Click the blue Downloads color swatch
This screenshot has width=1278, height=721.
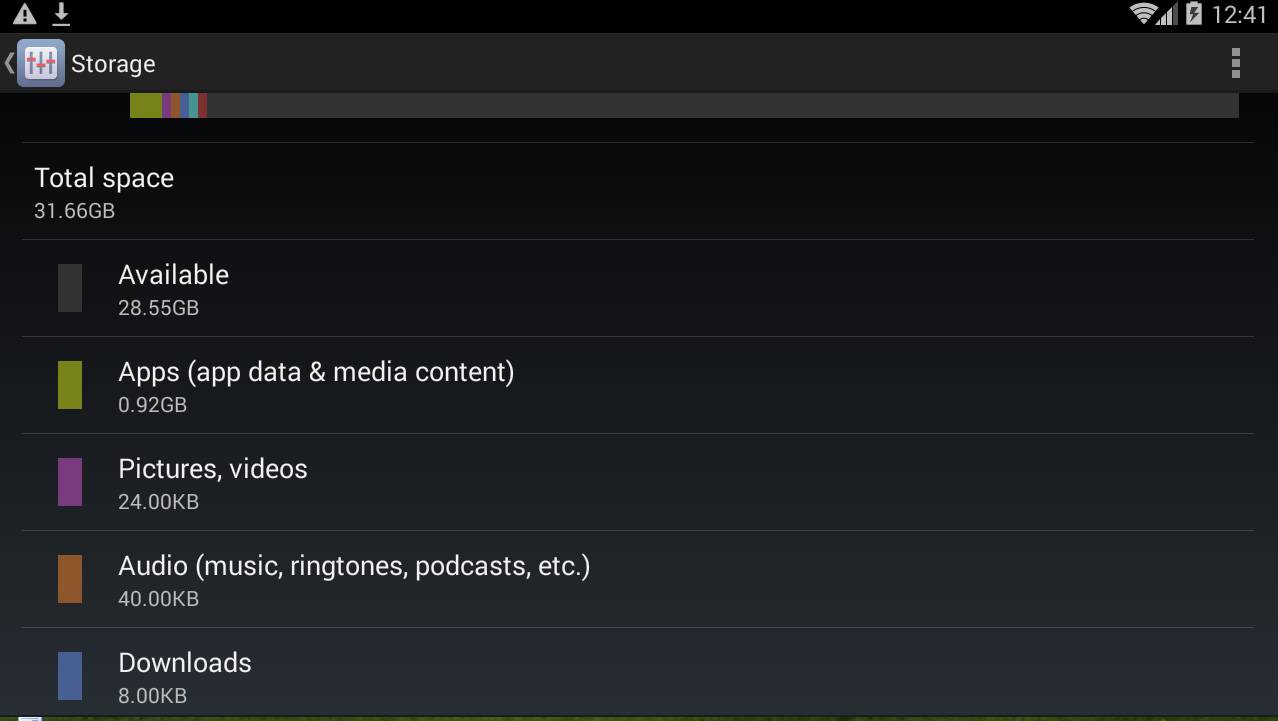click(70, 675)
